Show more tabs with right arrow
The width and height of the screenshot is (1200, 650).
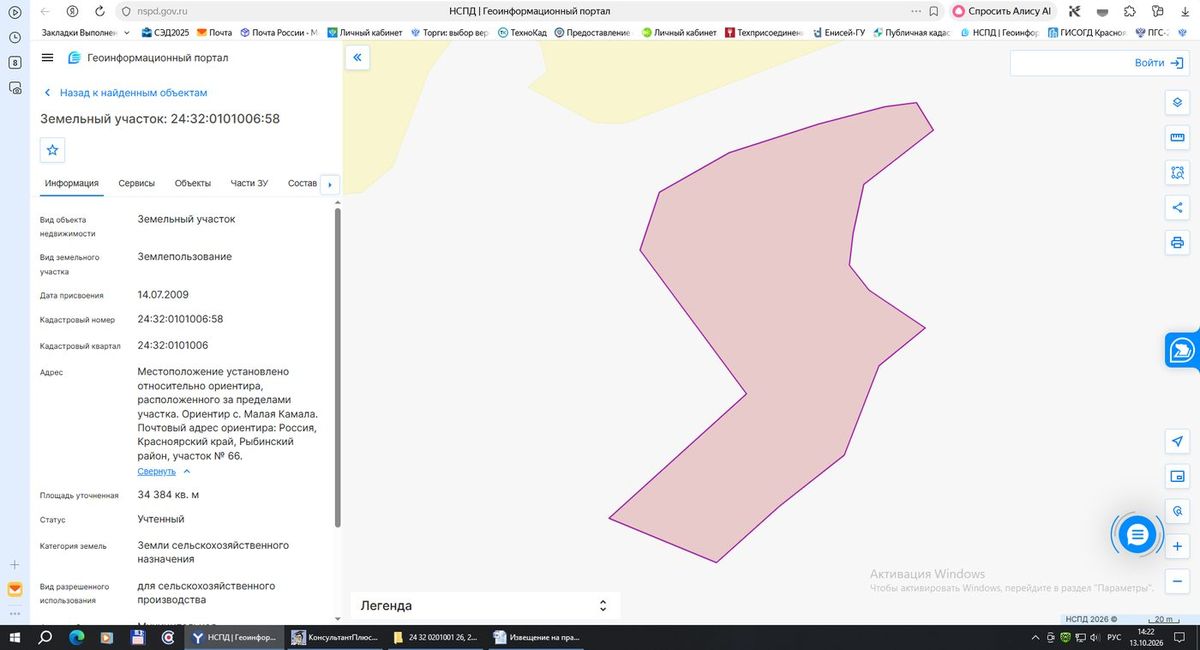coord(330,184)
